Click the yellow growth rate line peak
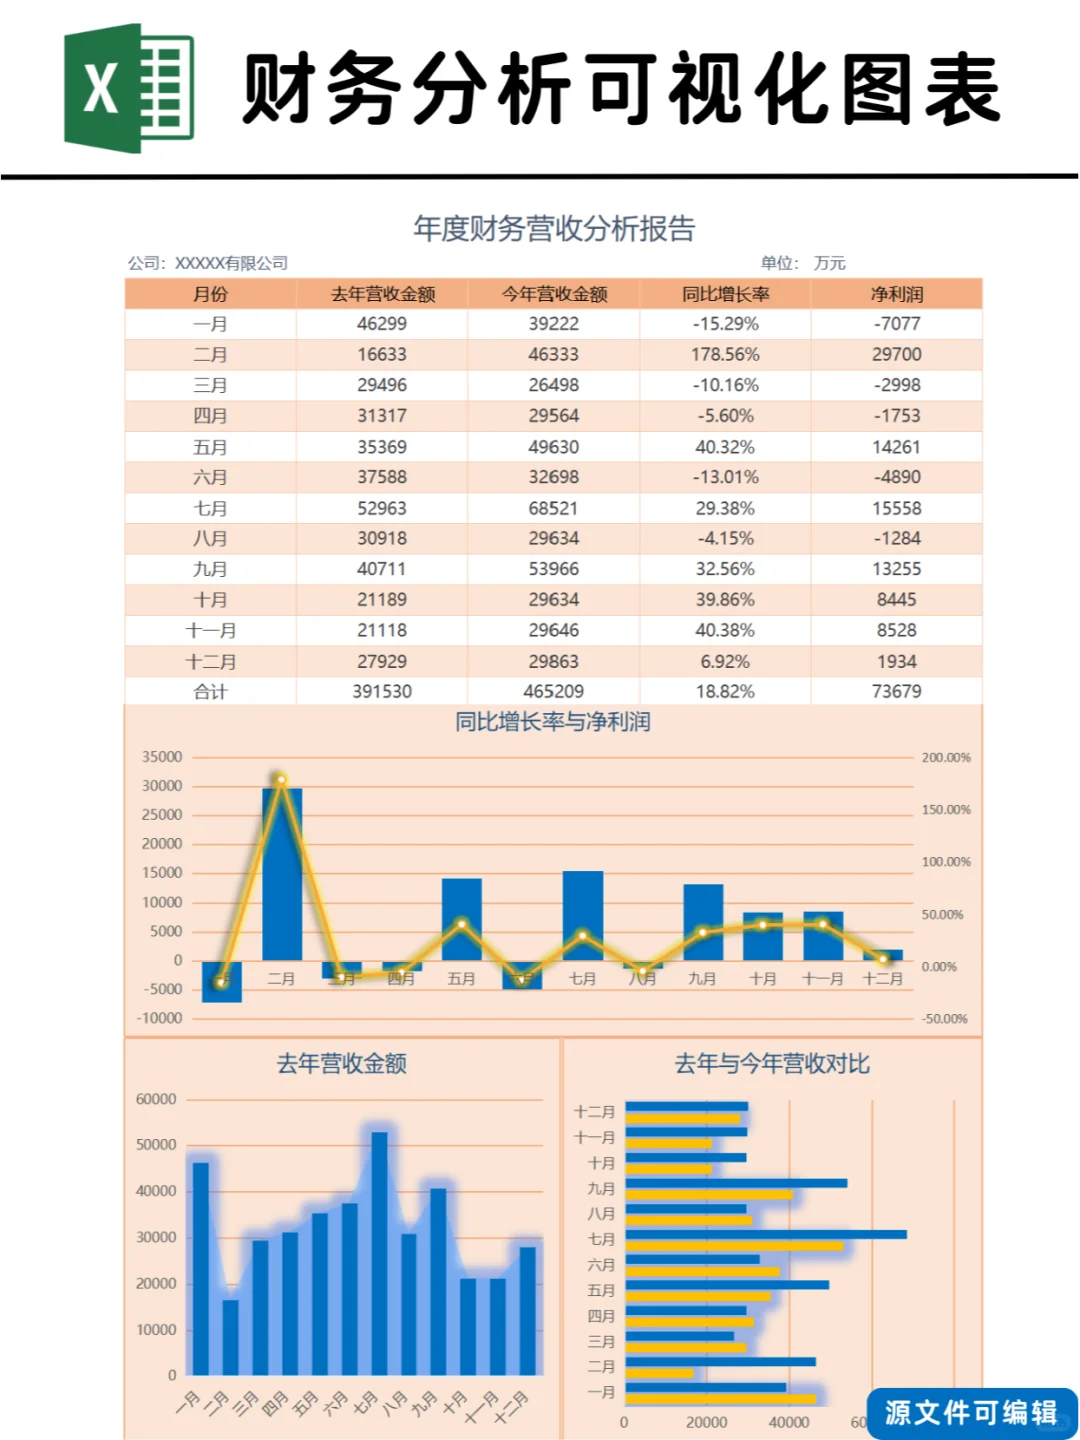 coord(281,778)
